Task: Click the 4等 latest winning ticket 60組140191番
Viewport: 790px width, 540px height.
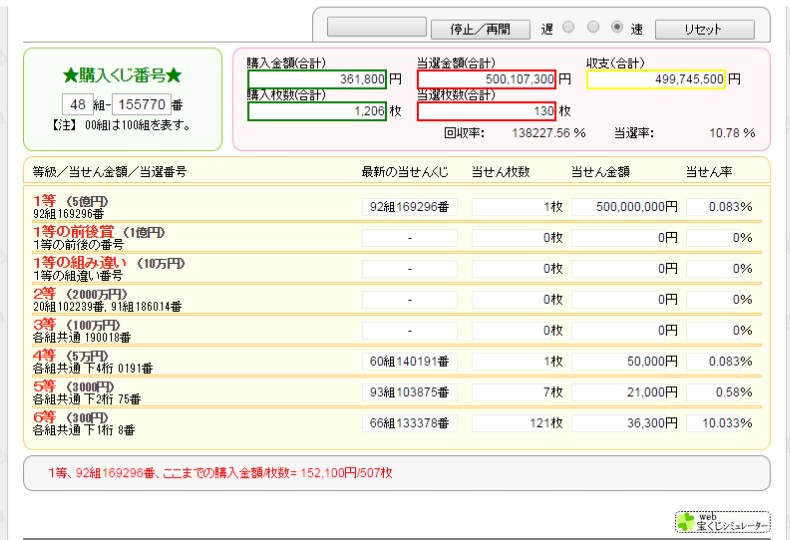Action: [x=409, y=361]
